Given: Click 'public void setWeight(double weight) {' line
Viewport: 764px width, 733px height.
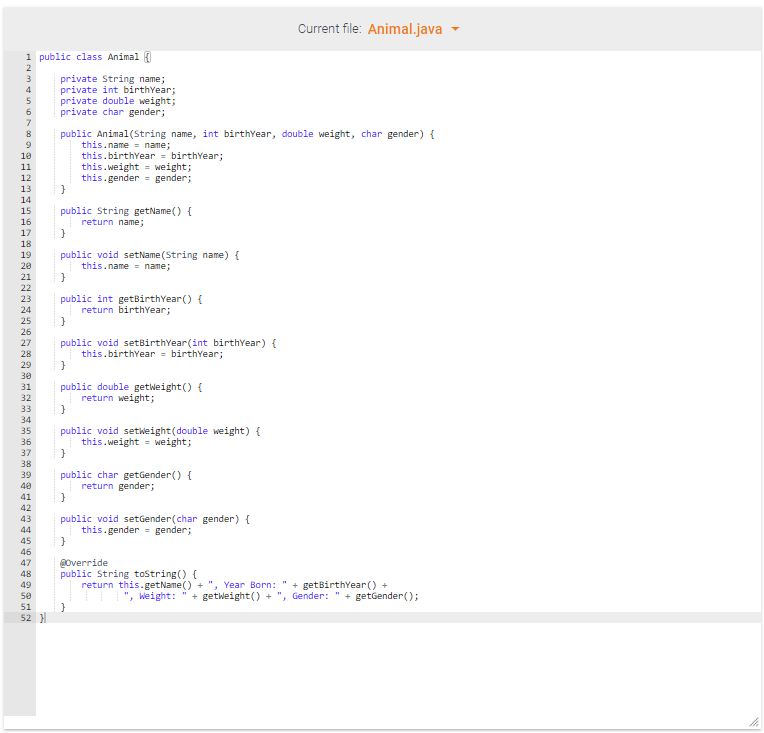Looking at the screenshot, I should [x=160, y=431].
